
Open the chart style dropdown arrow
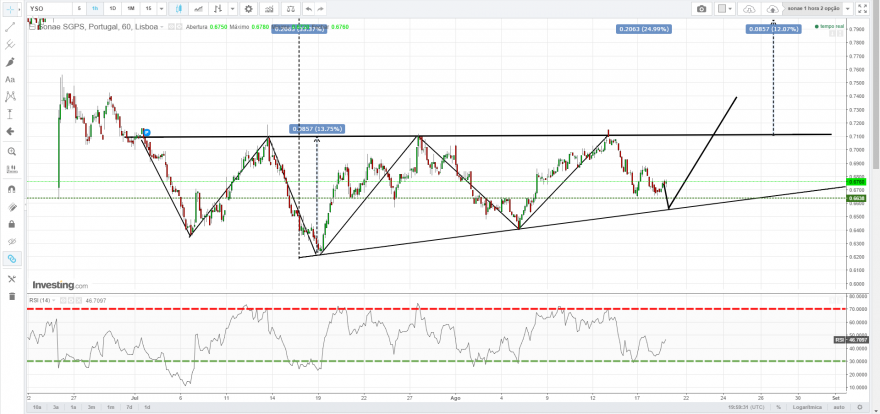pos(232,9)
